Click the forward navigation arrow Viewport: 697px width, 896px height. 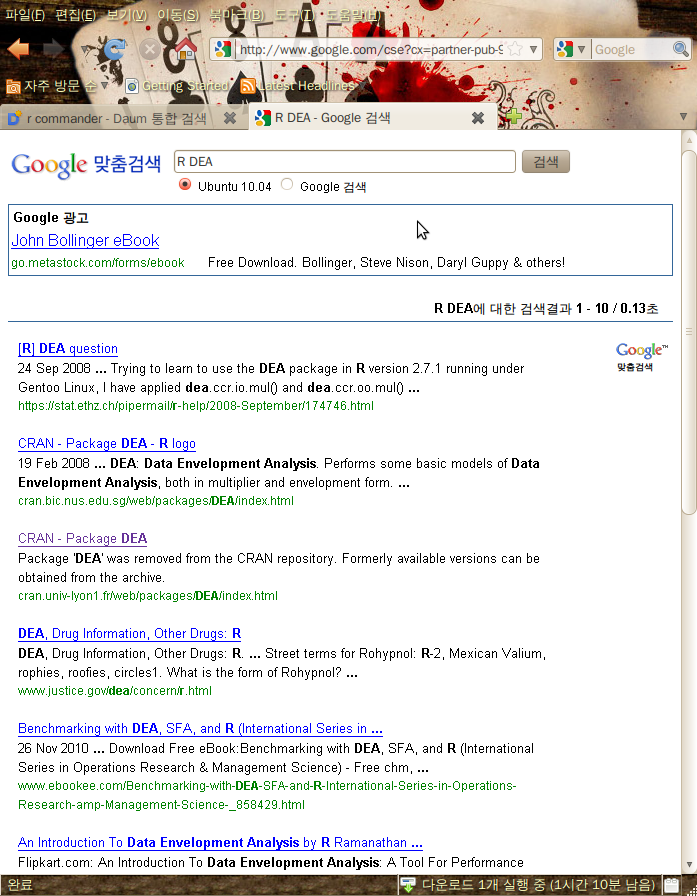pos(53,49)
